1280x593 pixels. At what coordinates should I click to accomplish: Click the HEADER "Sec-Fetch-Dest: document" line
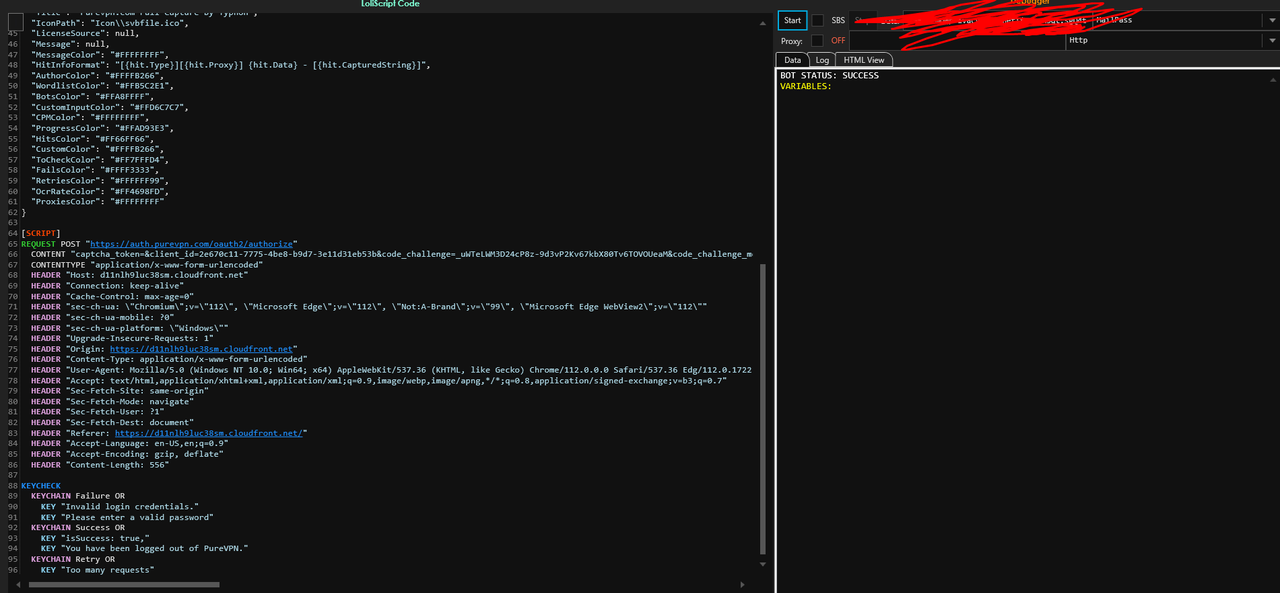(112, 422)
